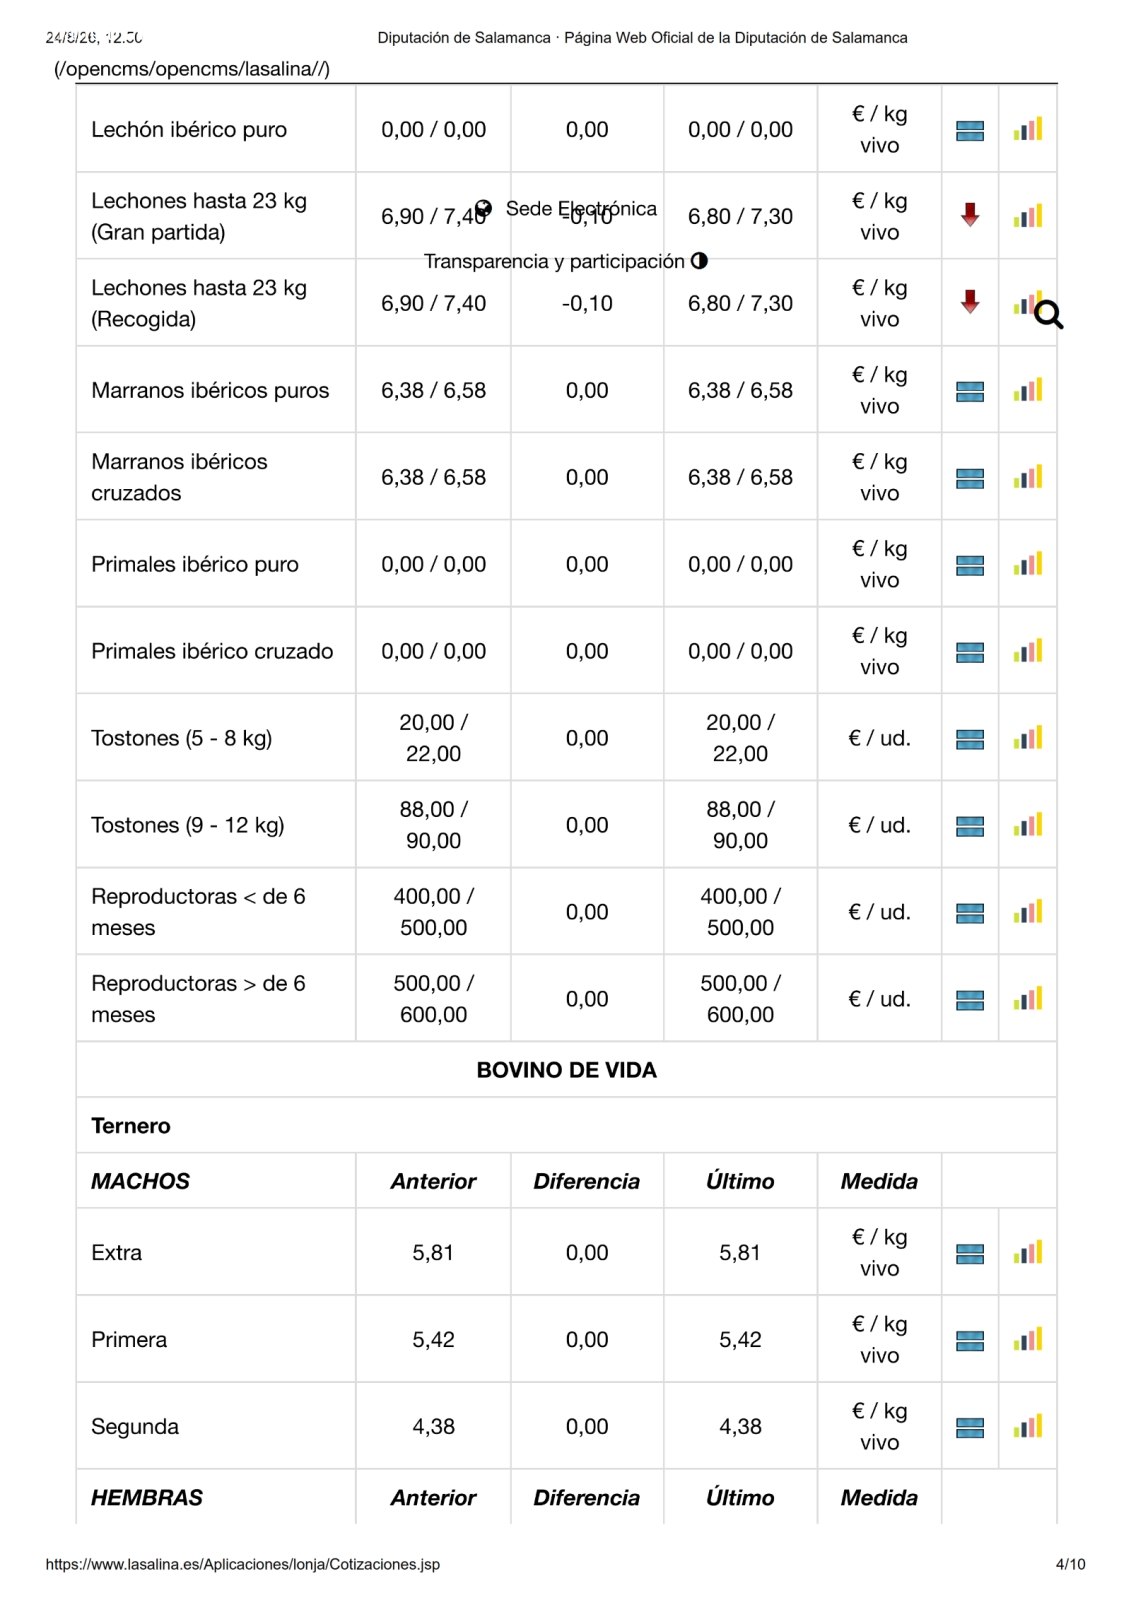This screenshot has width=1131, height=1600.
Task: Open the Sede Electrónica link
Action: [581, 209]
